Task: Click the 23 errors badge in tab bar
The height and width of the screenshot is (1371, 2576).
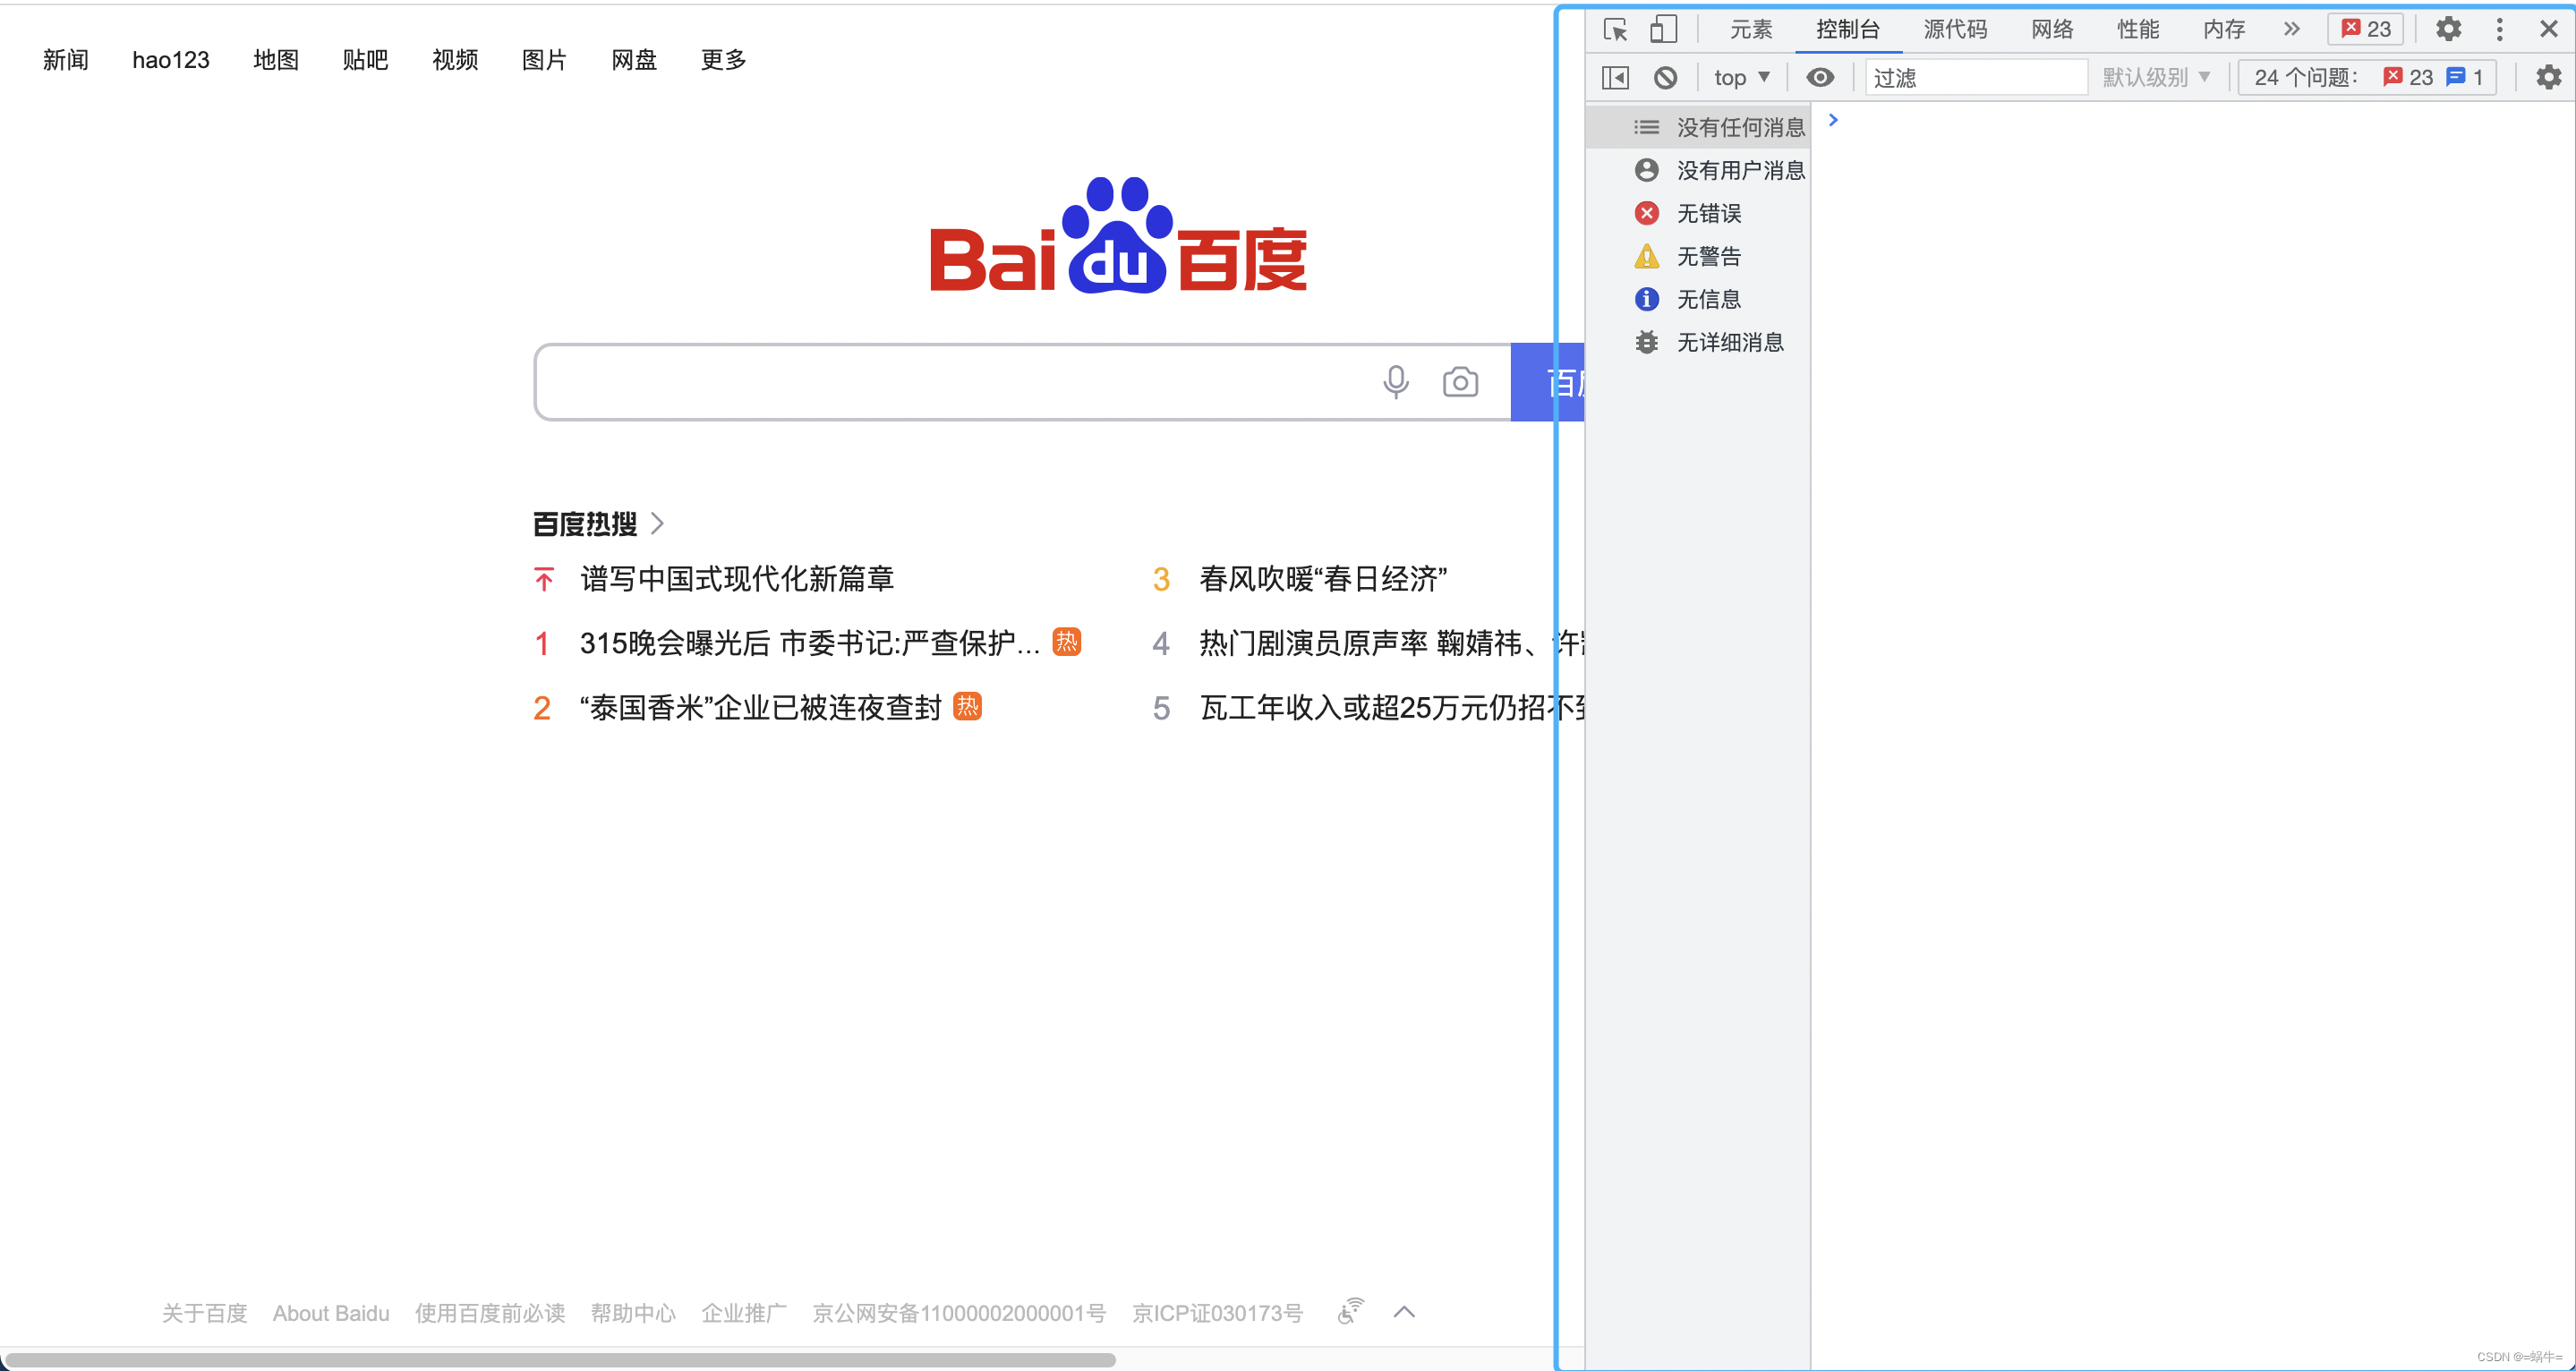Action: coord(2366,29)
